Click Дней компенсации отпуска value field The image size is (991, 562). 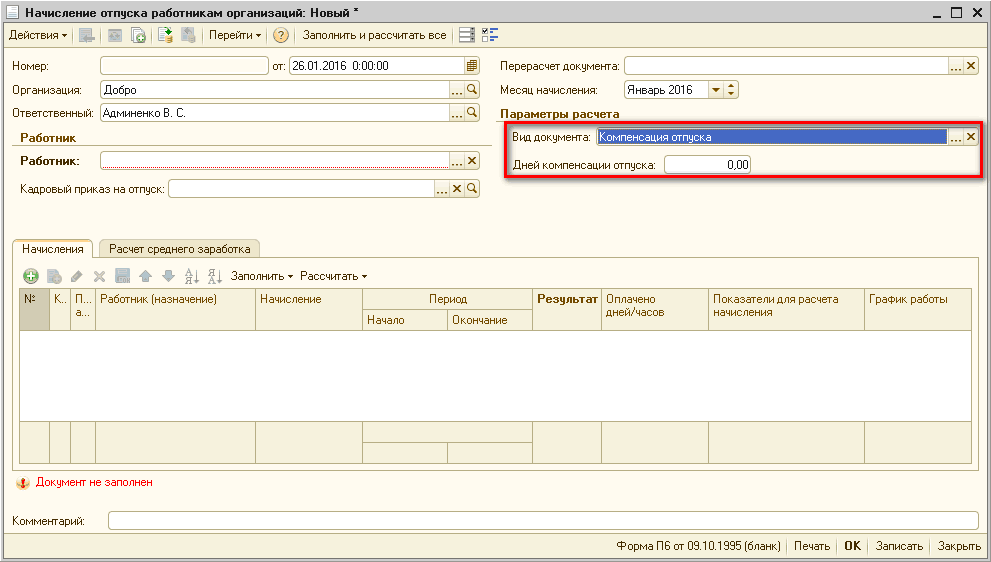click(708, 166)
